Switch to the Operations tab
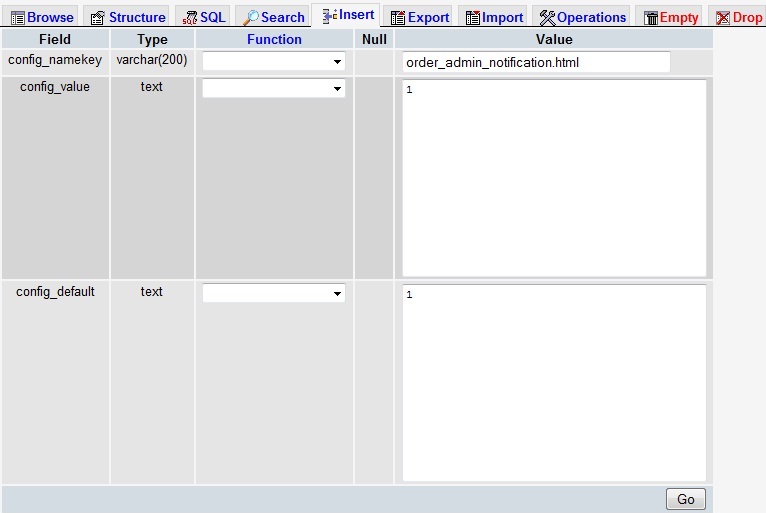Screen dimensions: 766x513 [x=582, y=18]
